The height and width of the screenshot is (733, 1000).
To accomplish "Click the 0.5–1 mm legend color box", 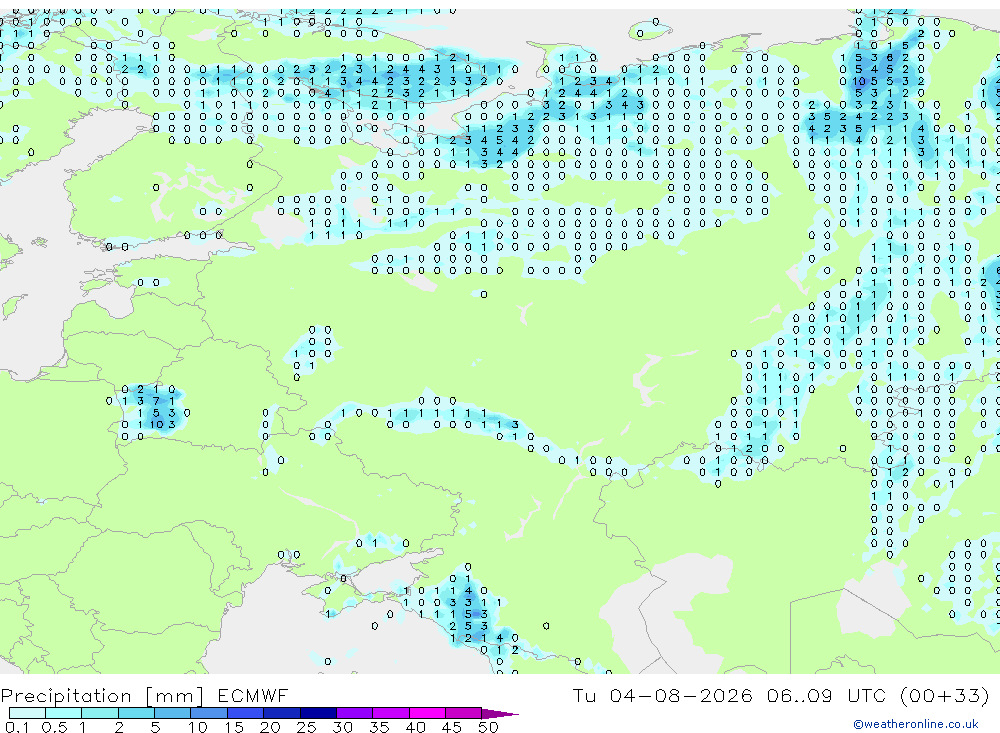I will pos(63,713).
